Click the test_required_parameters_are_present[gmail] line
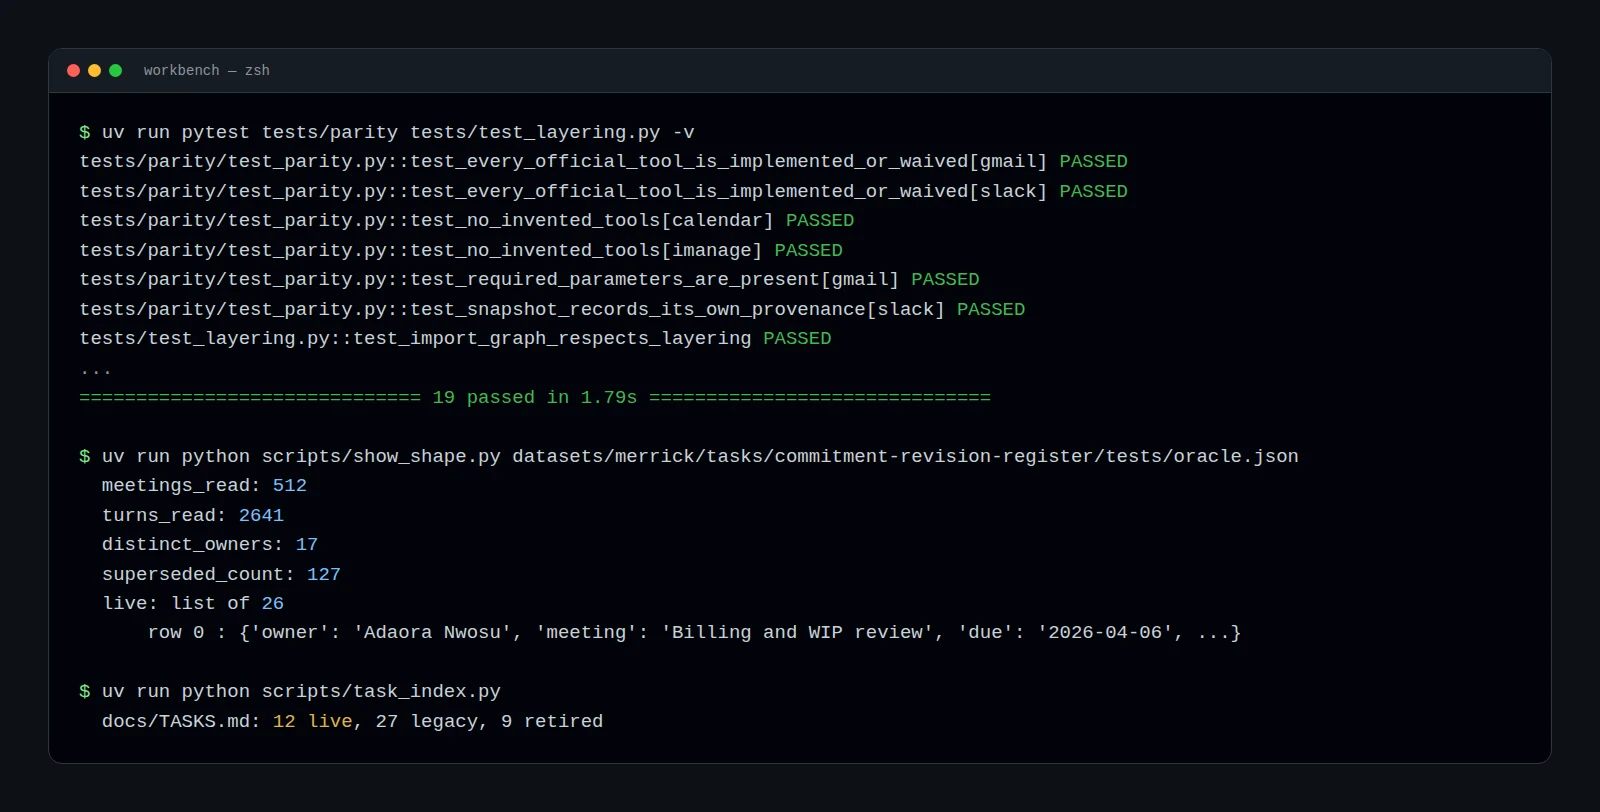 coord(529,280)
